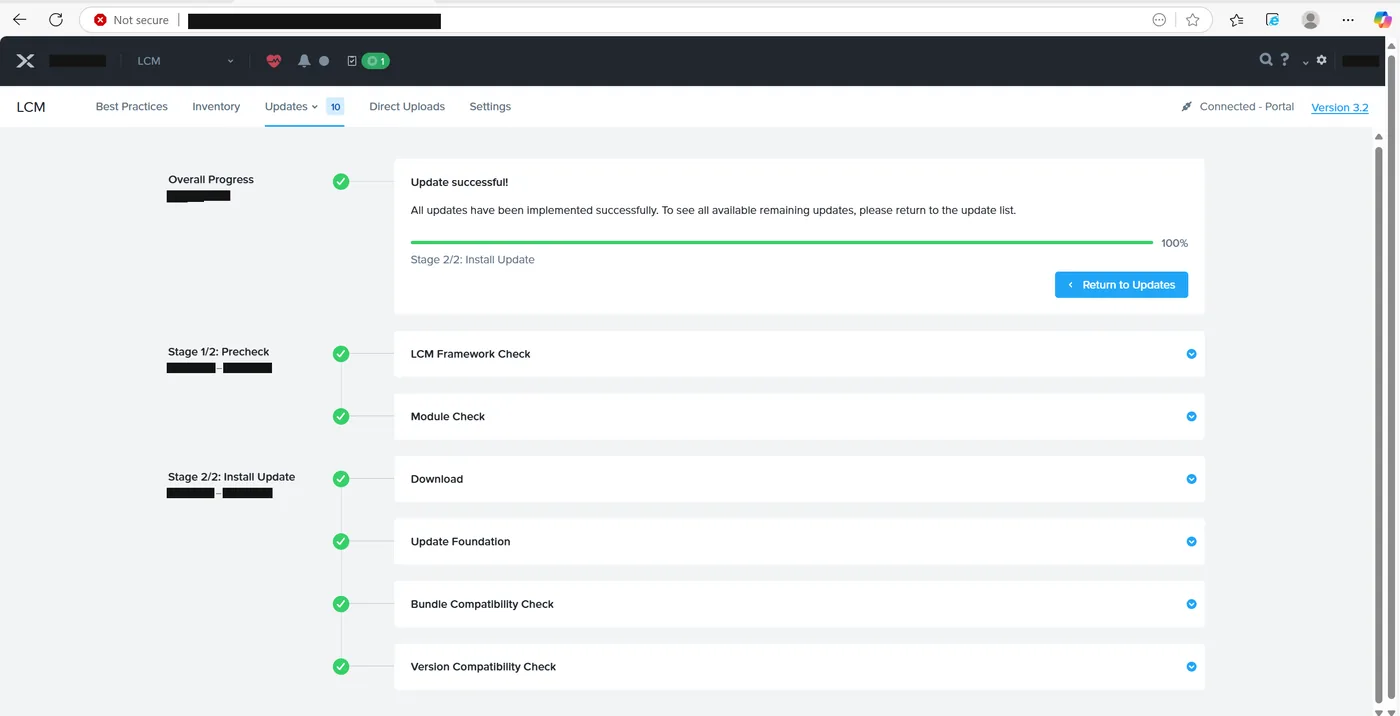This screenshot has width=1400, height=716.
Task: Reload the page with the refresh icon
Action: tap(56, 20)
